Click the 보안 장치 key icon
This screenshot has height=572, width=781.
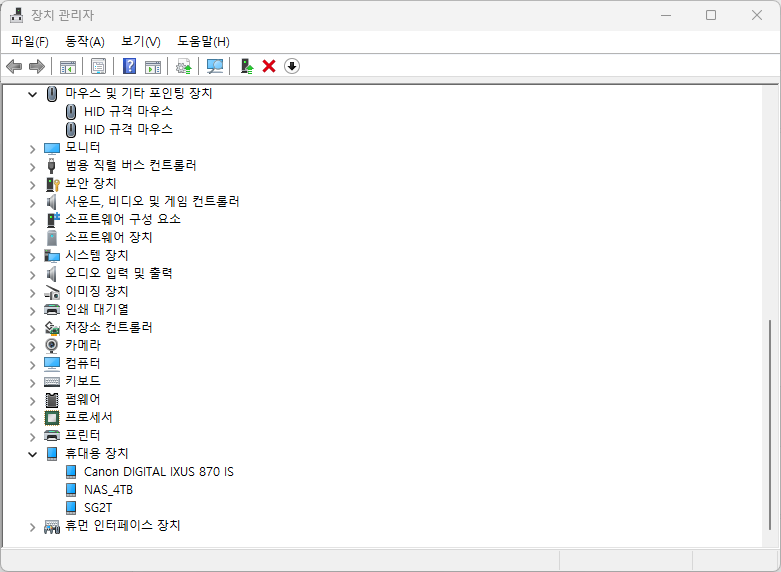pyautogui.click(x=52, y=184)
